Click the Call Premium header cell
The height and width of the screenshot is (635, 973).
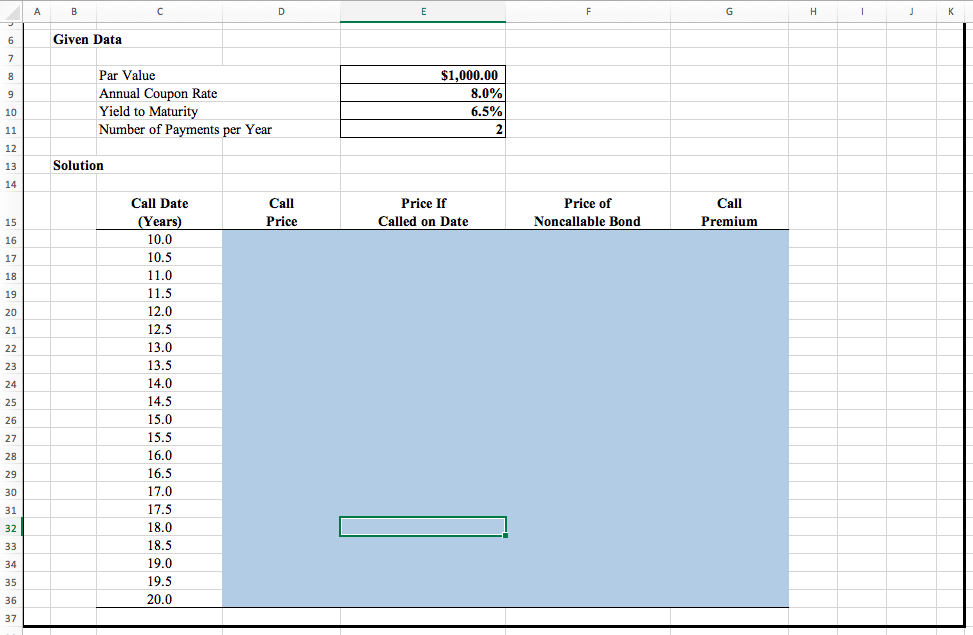729,211
